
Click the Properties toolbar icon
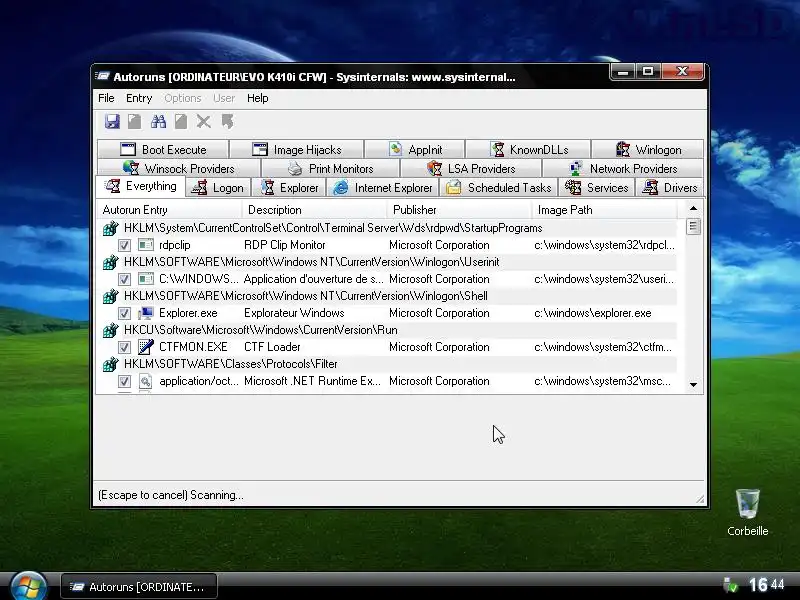181,121
